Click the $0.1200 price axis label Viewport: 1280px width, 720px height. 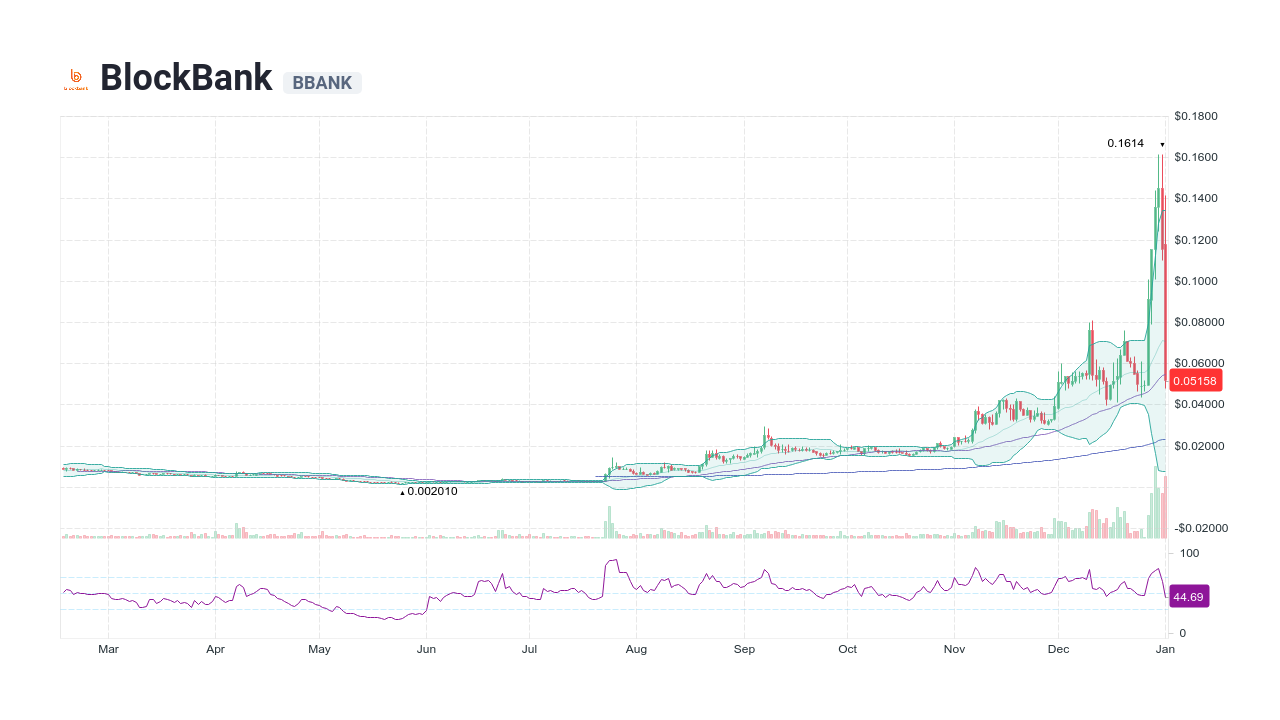point(1196,240)
